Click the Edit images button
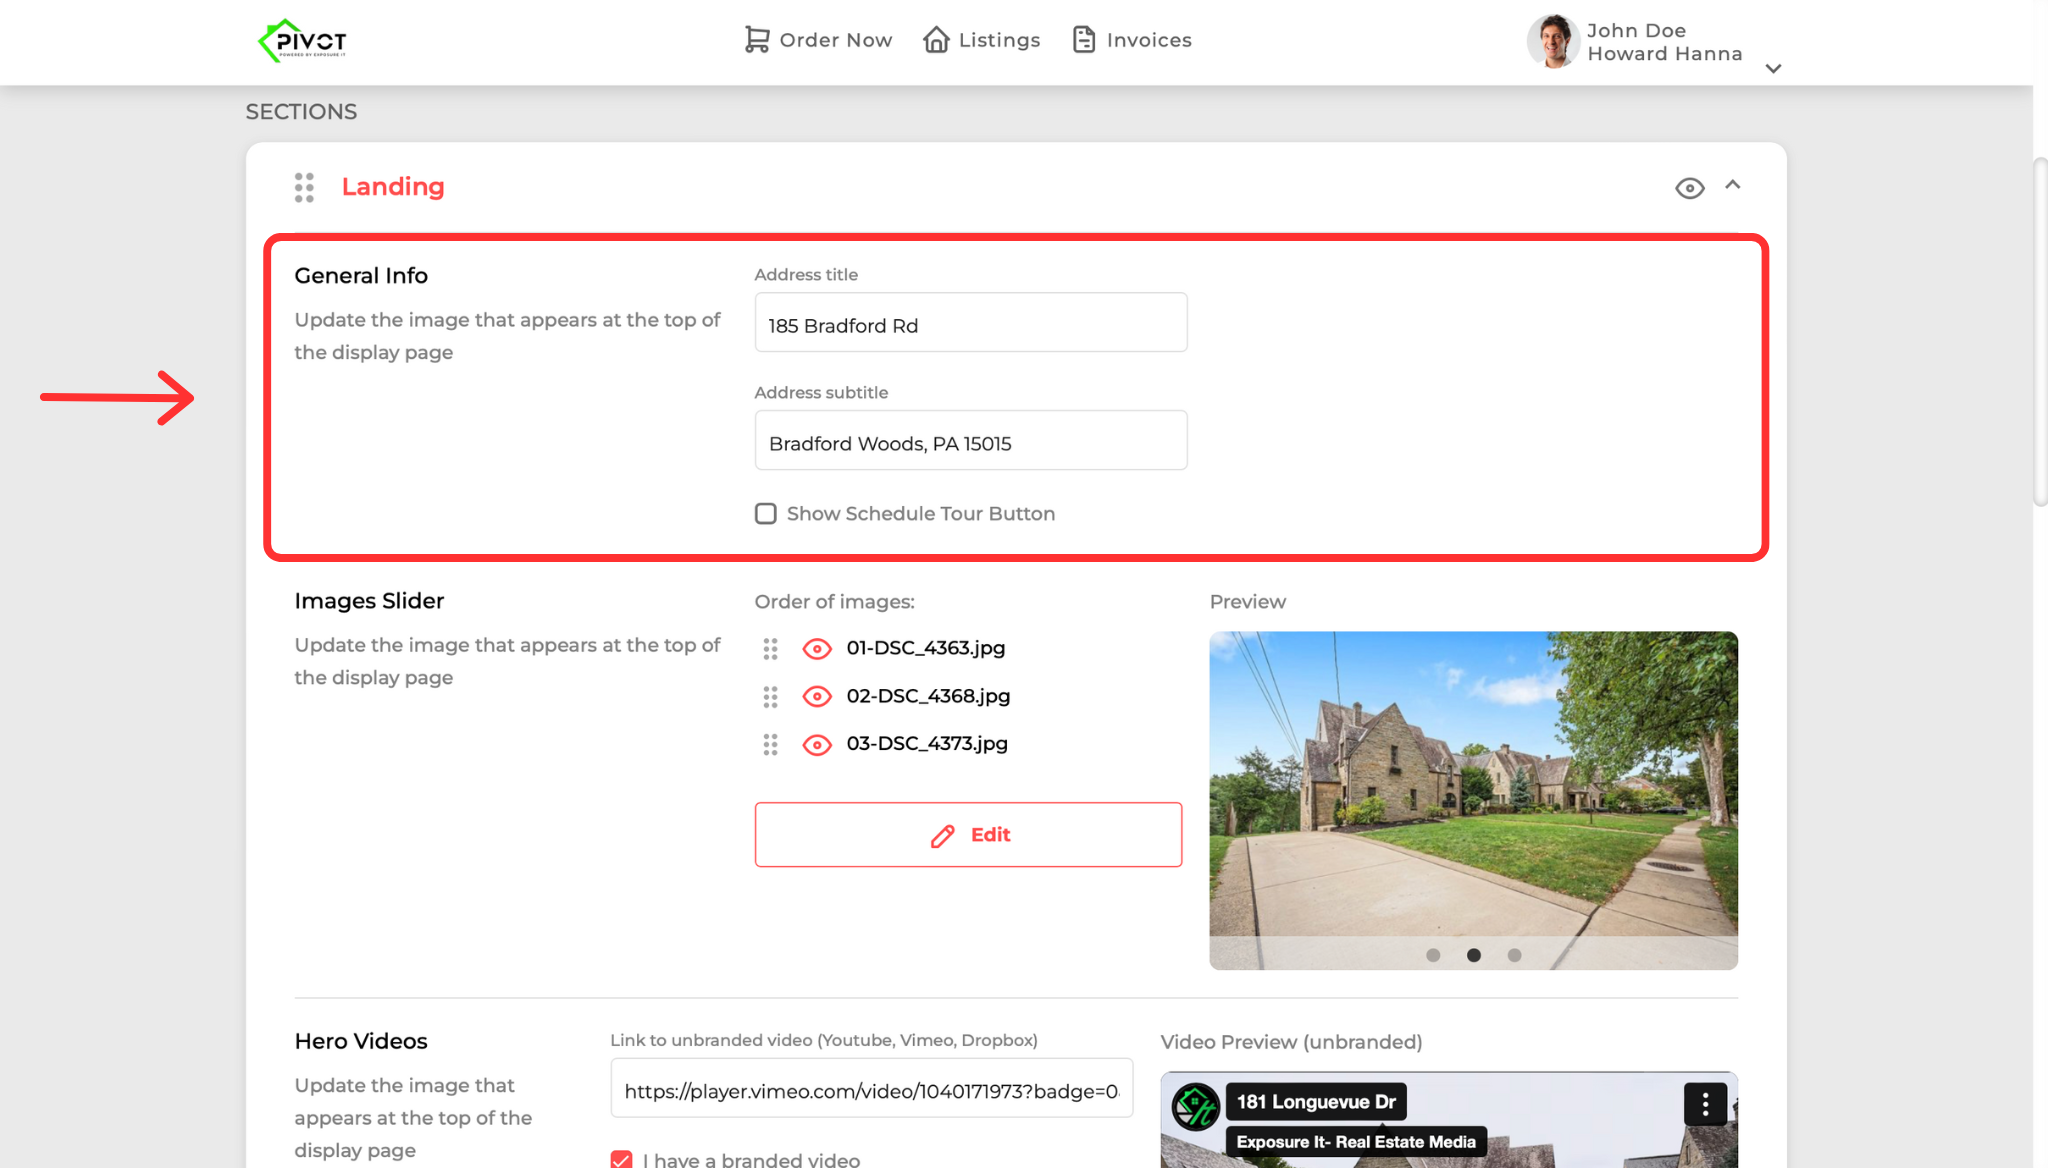Image resolution: width=2048 pixels, height=1168 pixels. point(968,835)
